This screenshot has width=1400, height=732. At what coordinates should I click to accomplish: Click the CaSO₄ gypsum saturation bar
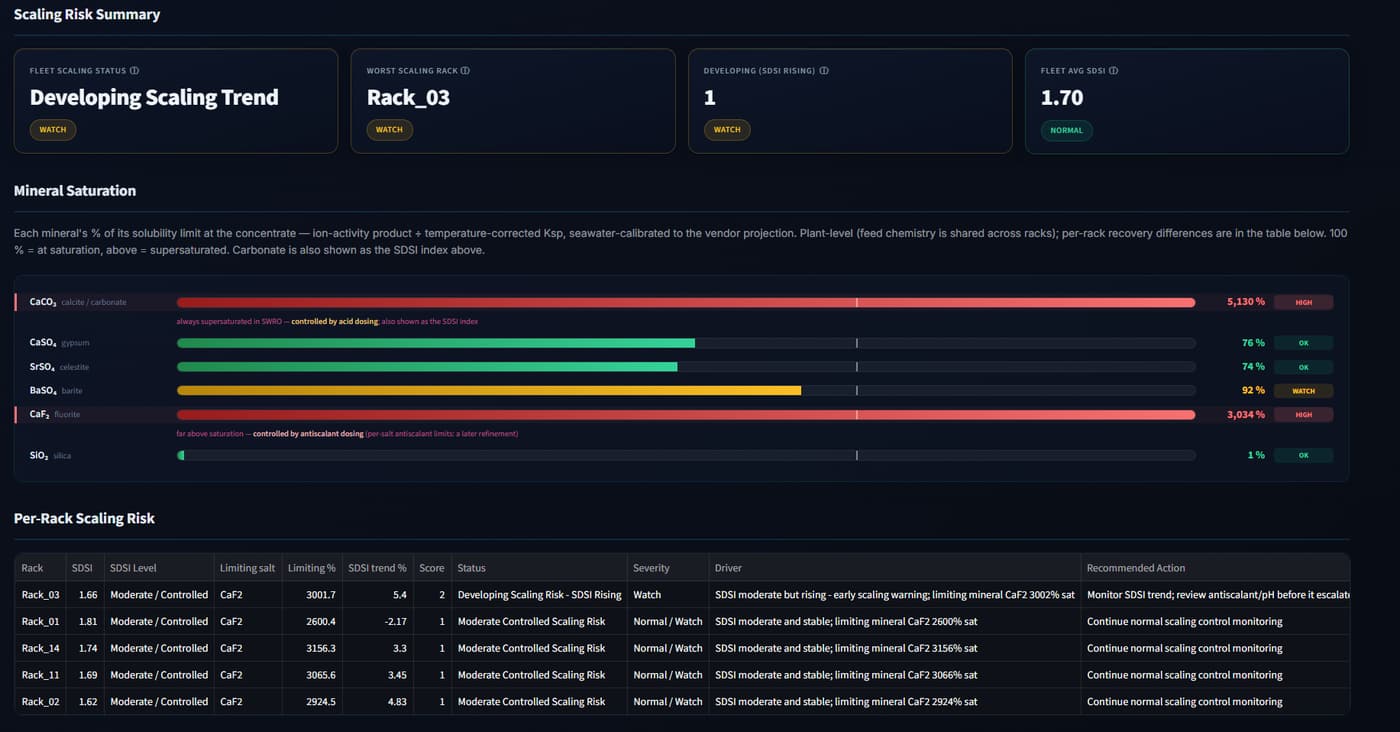(686, 343)
